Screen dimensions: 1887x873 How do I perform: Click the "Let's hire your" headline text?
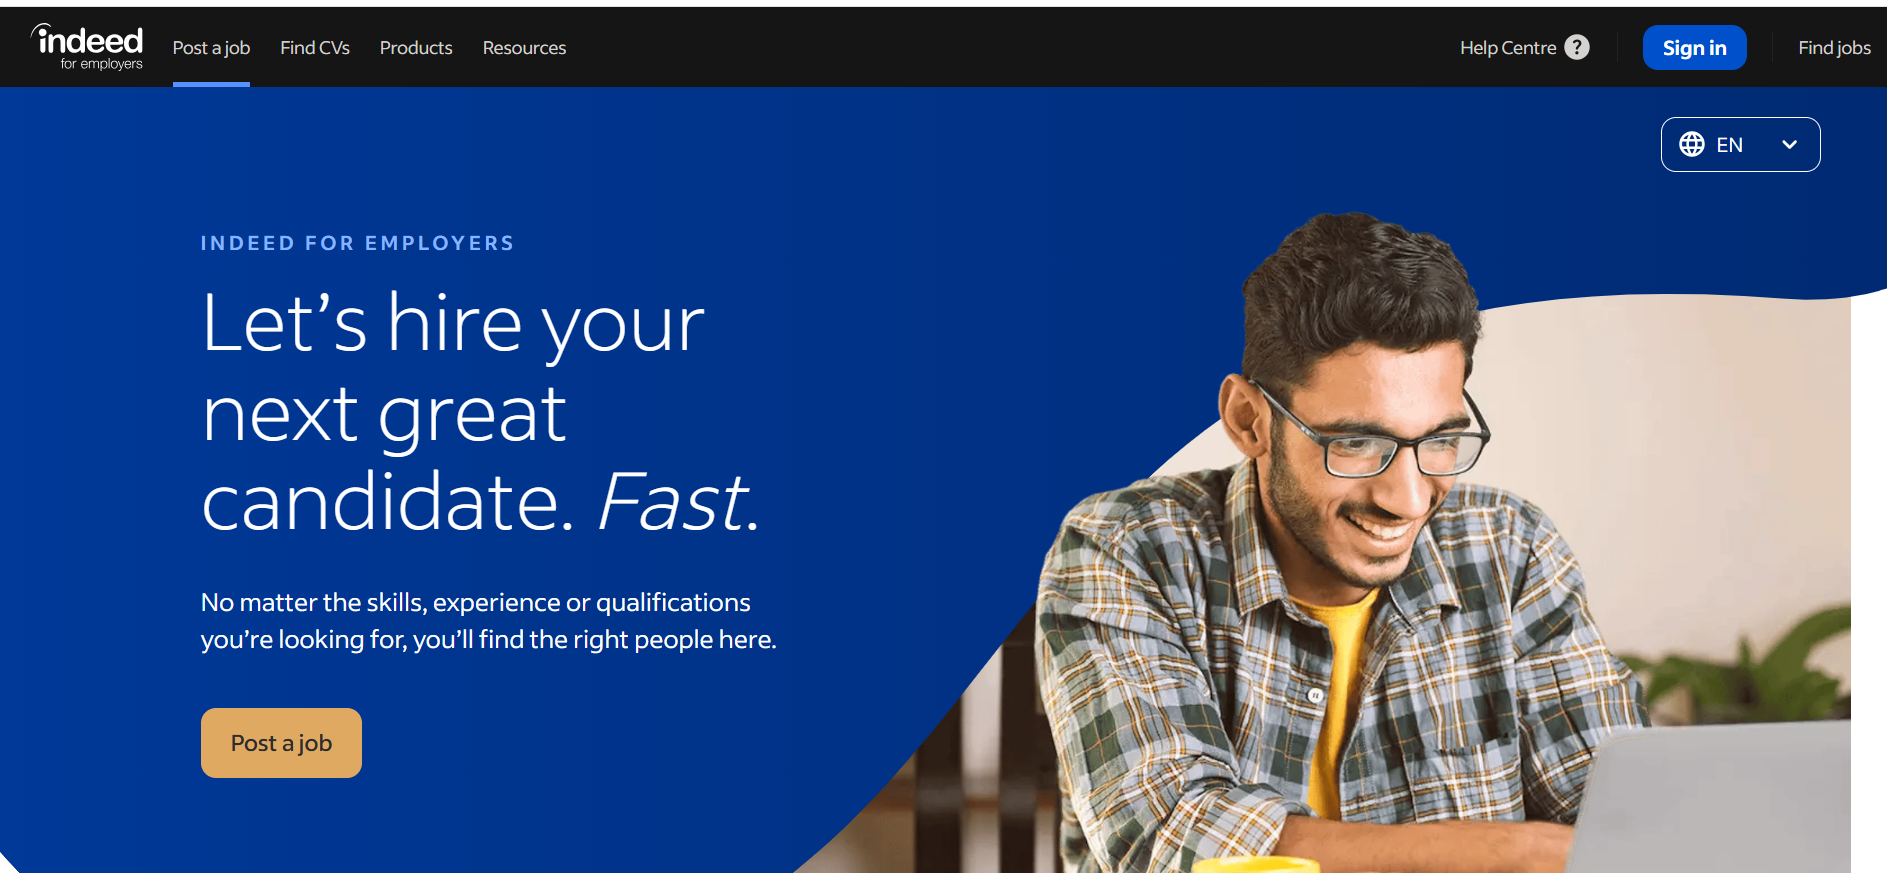coord(453,324)
